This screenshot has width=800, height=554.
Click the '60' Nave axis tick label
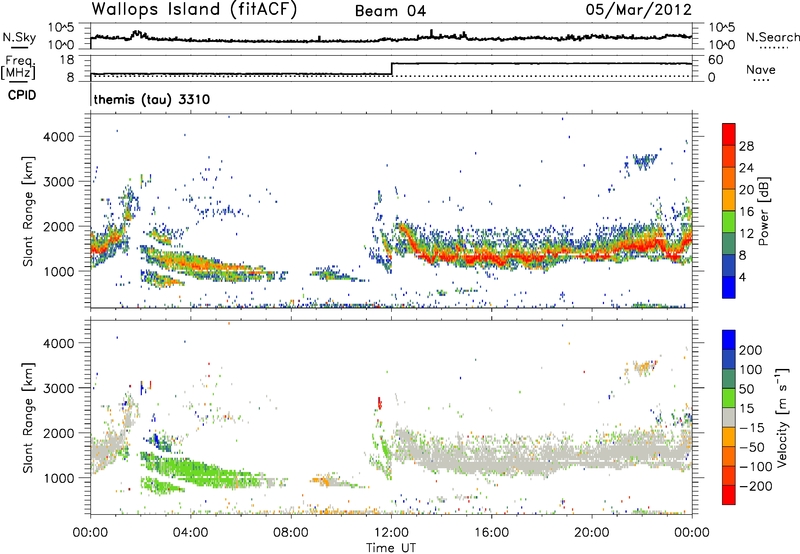(716, 60)
